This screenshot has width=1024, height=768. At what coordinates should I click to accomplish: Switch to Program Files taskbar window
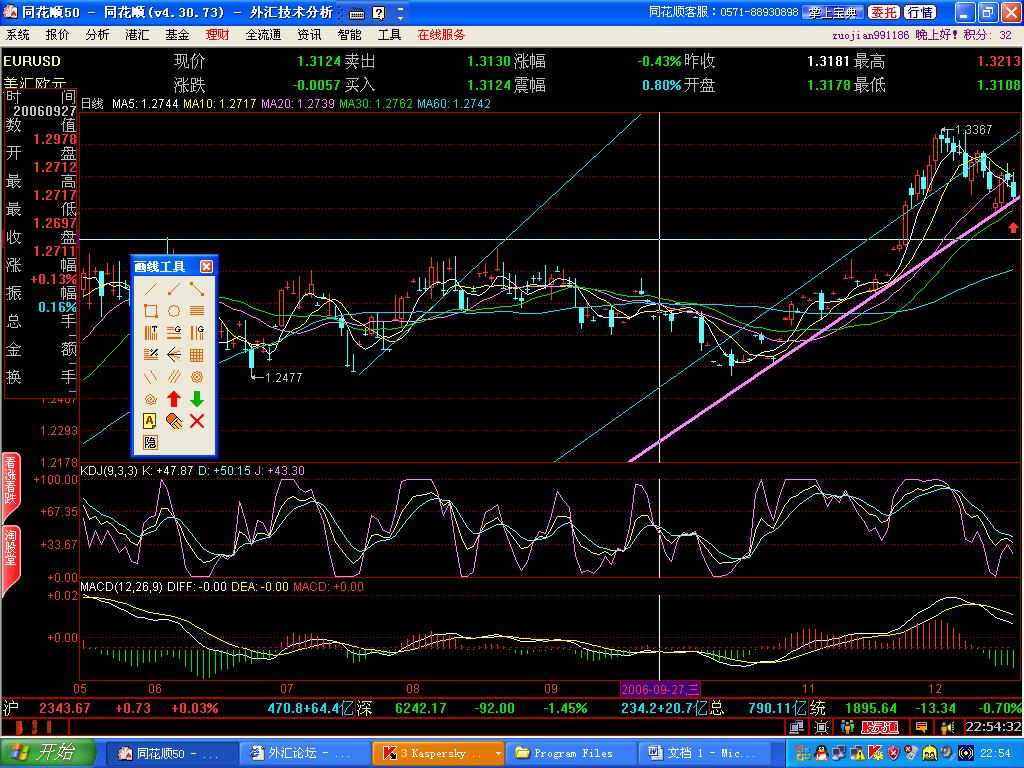click(570, 753)
